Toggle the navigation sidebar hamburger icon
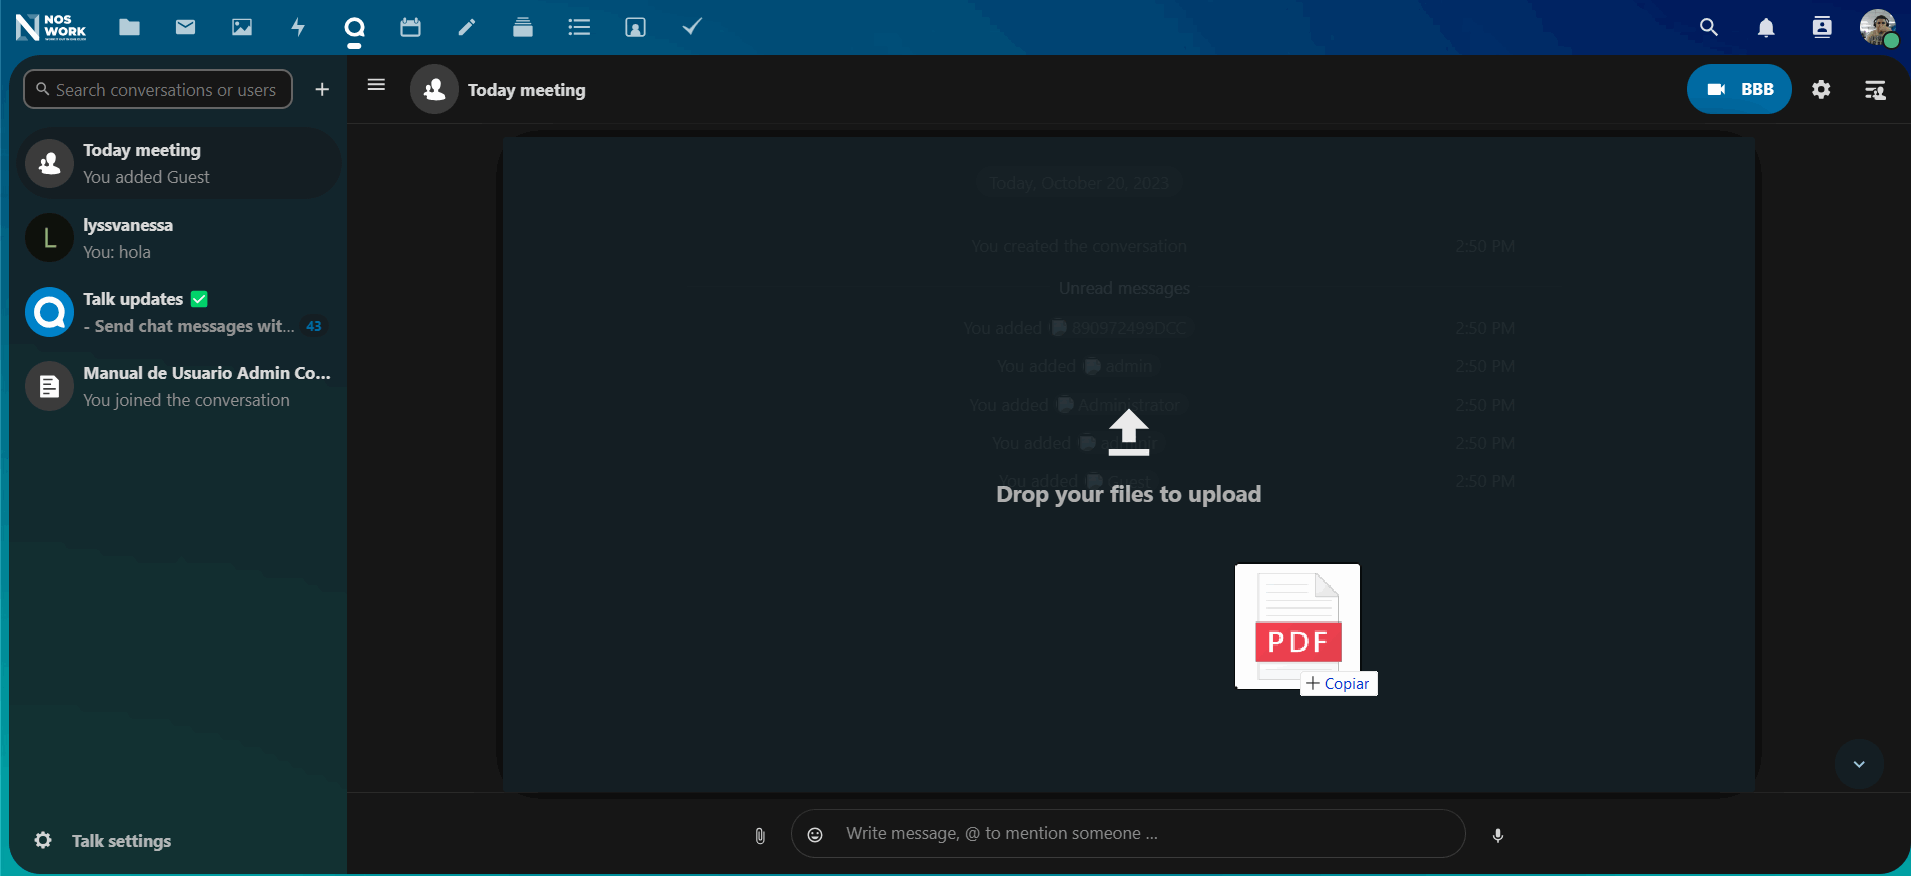The height and width of the screenshot is (876, 1911). (376, 85)
